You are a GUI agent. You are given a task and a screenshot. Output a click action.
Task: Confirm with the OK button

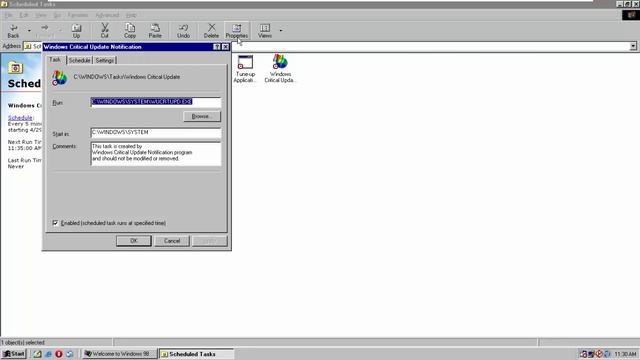(133, 241)
